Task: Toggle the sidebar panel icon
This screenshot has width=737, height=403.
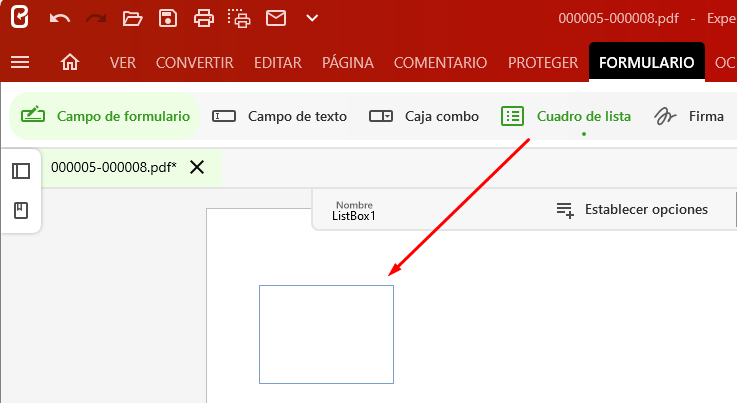Action: tap(21, 171)
